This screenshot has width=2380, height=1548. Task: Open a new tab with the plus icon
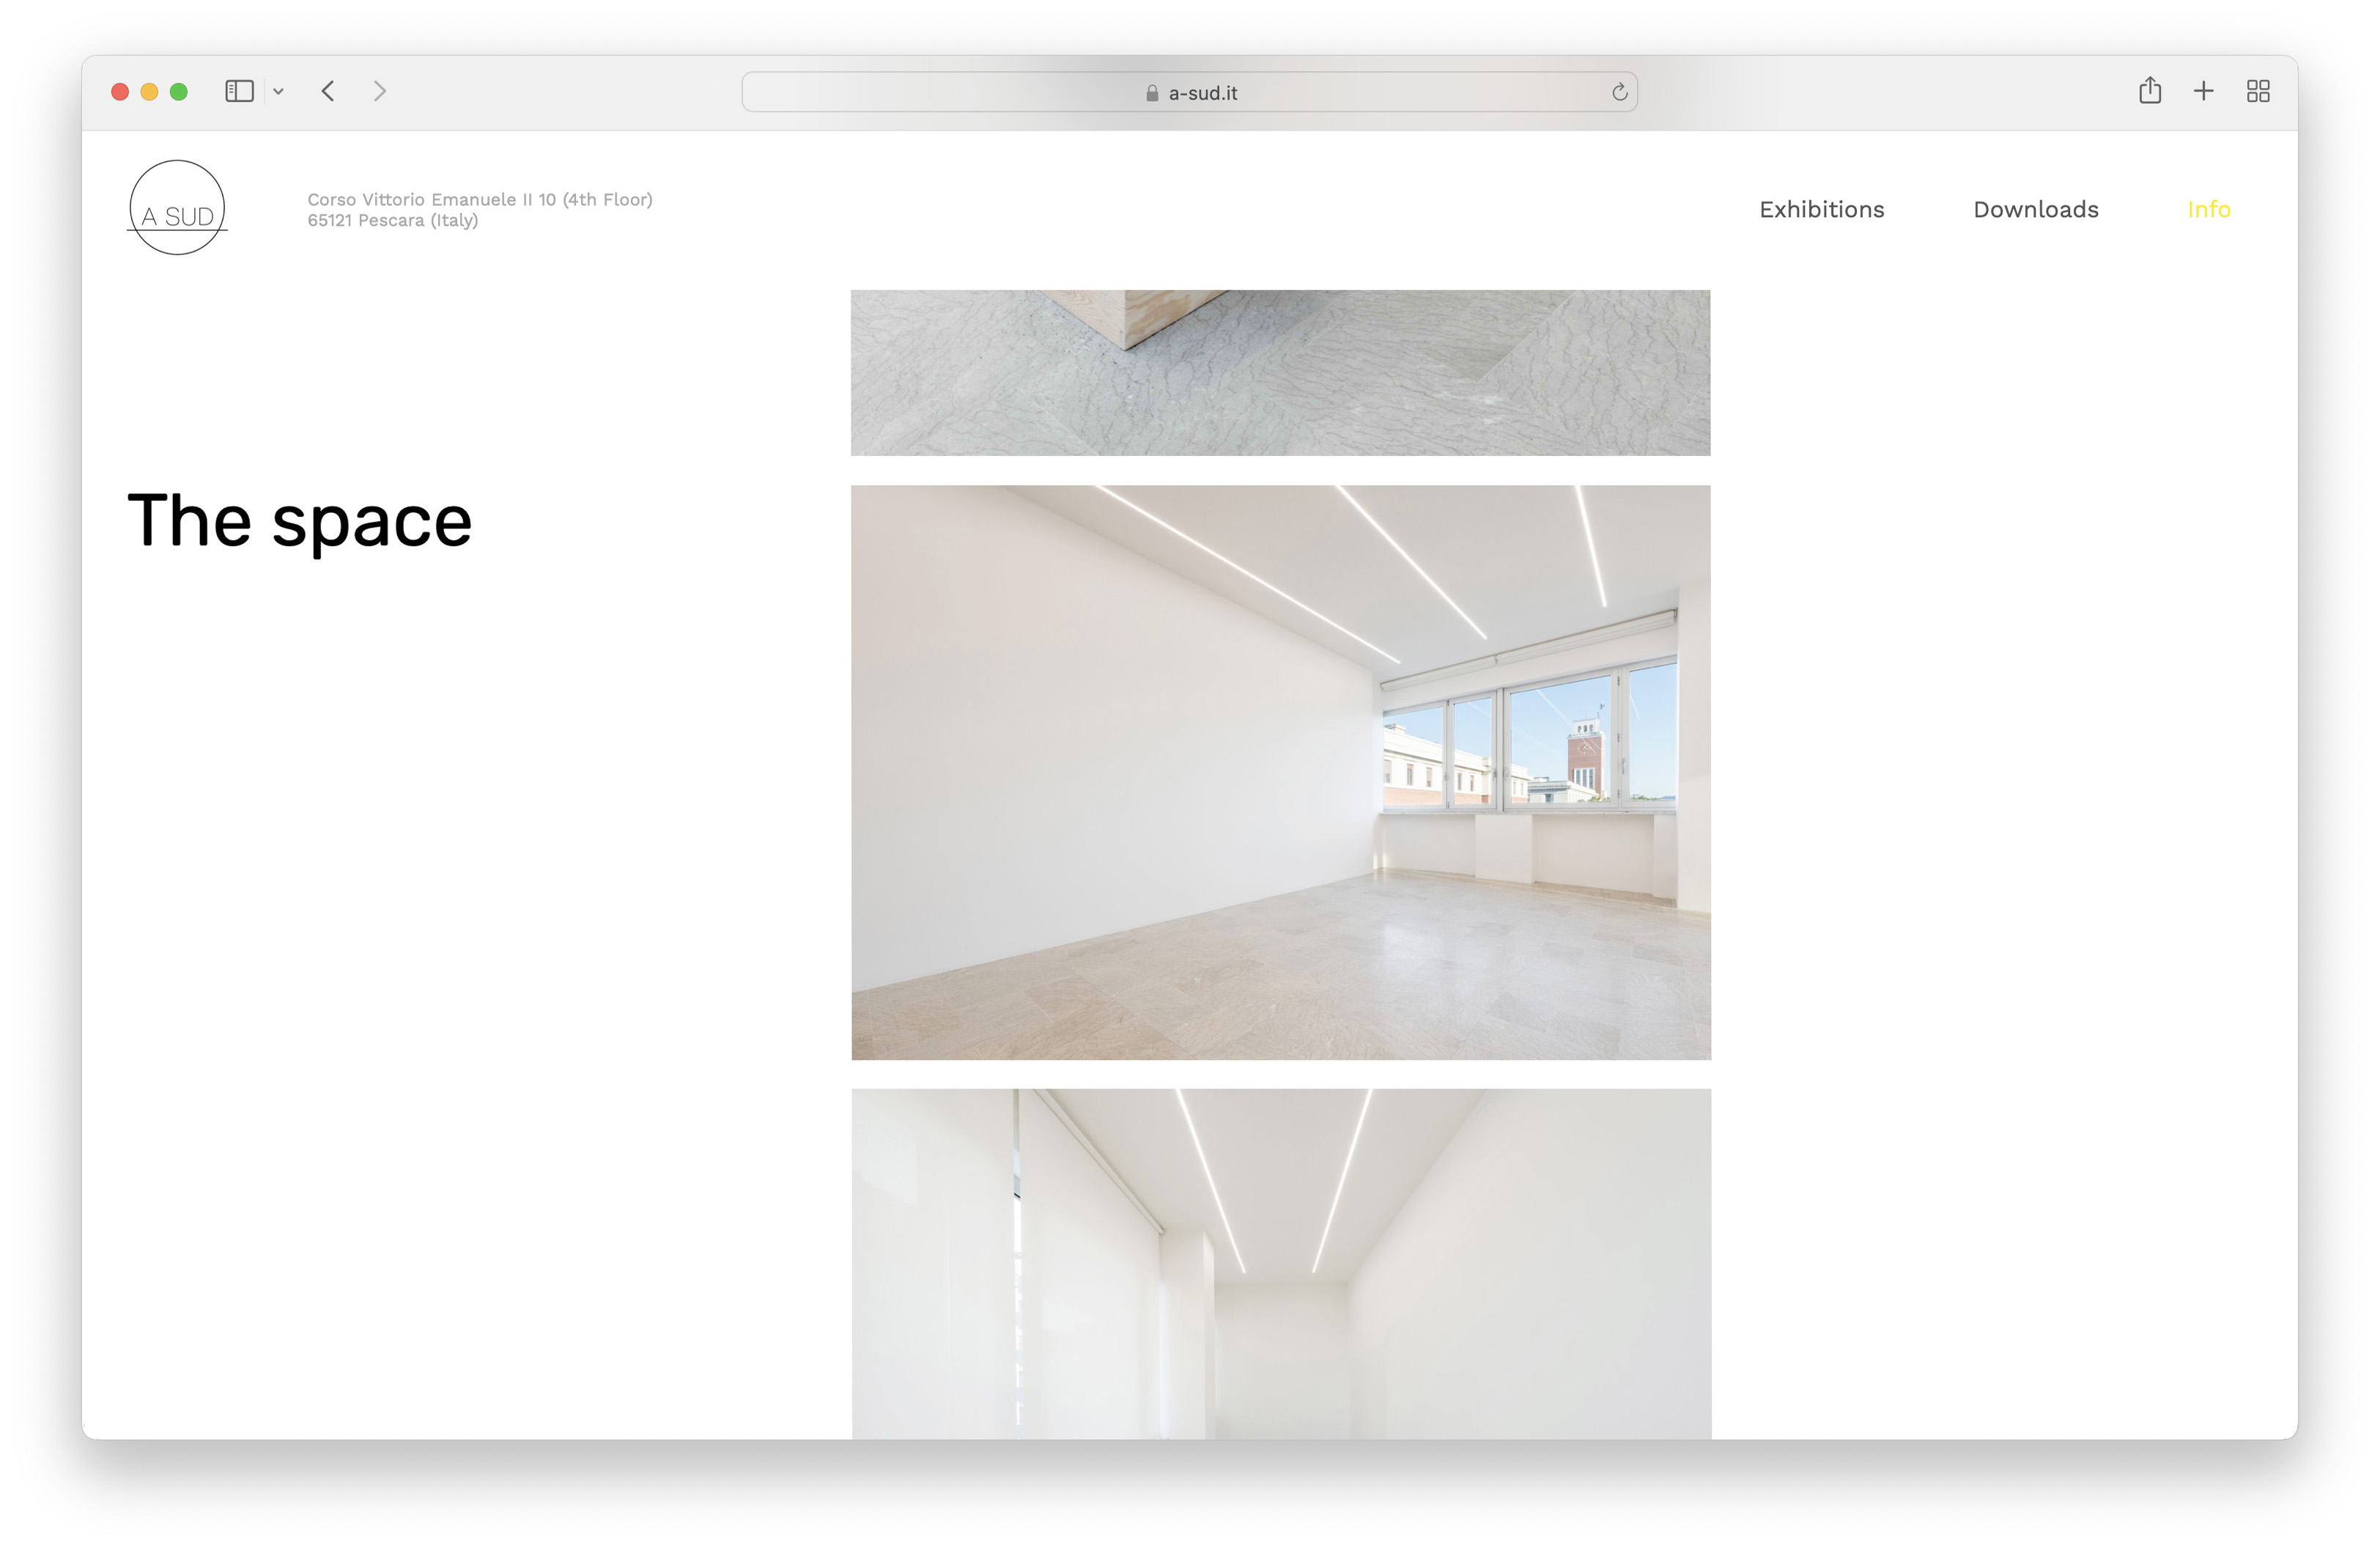pos(2203,91)
